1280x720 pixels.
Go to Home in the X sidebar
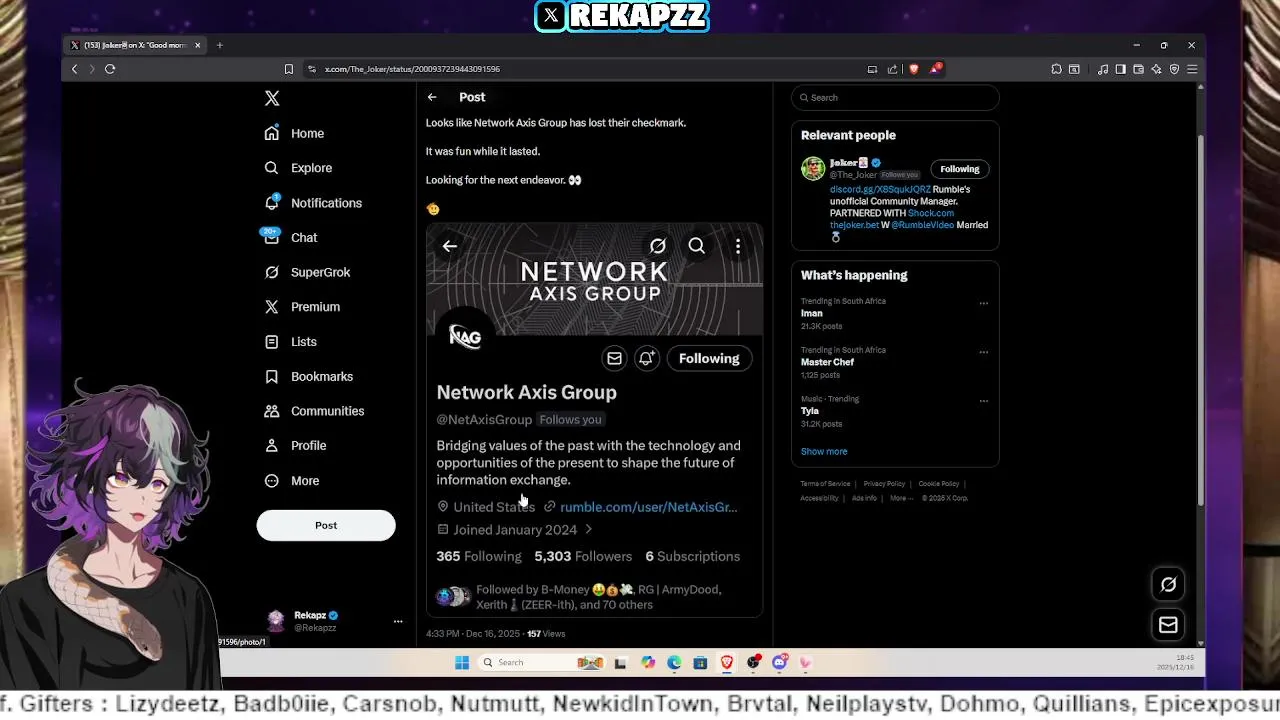click(294, 133)
